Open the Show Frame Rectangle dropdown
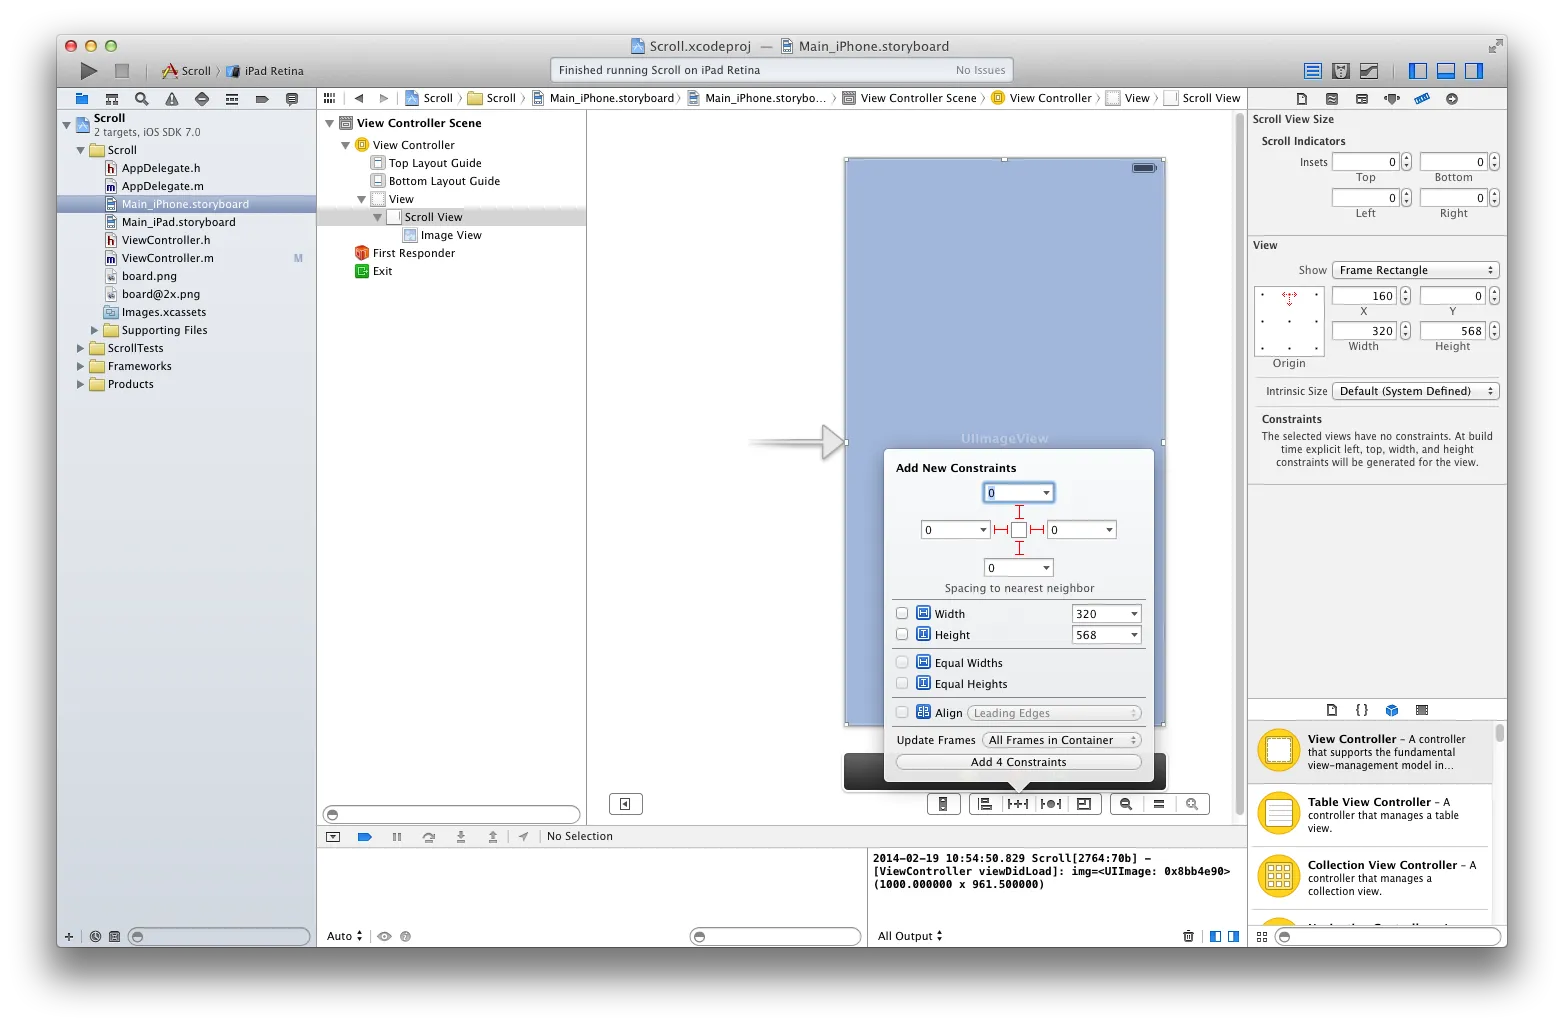 (1416, 271)
